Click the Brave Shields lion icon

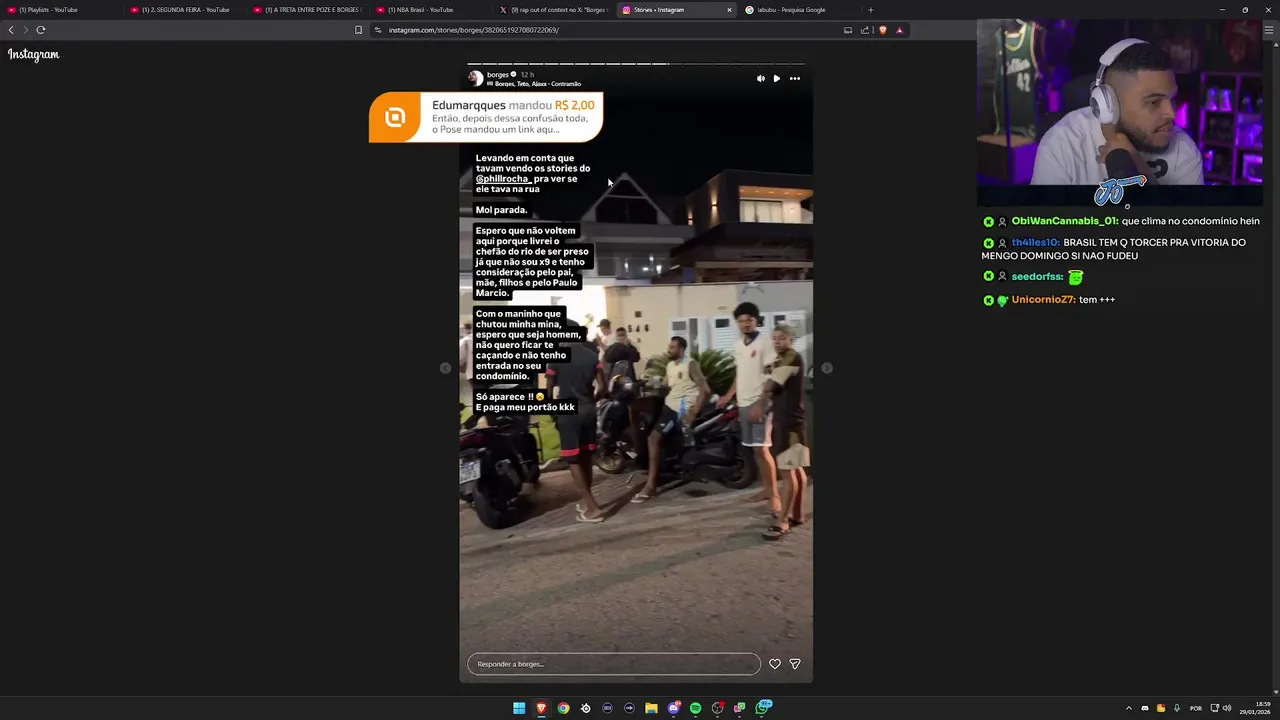(x=882, y=30)
